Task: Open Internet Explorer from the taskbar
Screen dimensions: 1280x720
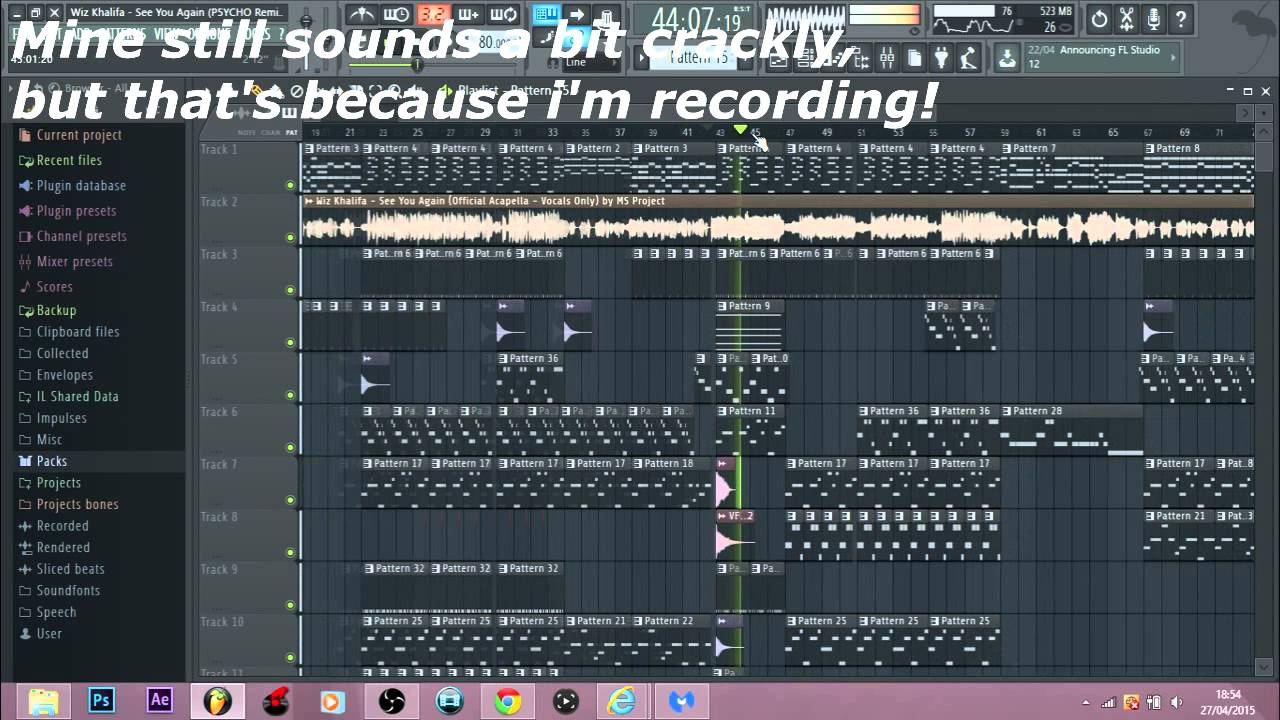Action: [622, 701]
